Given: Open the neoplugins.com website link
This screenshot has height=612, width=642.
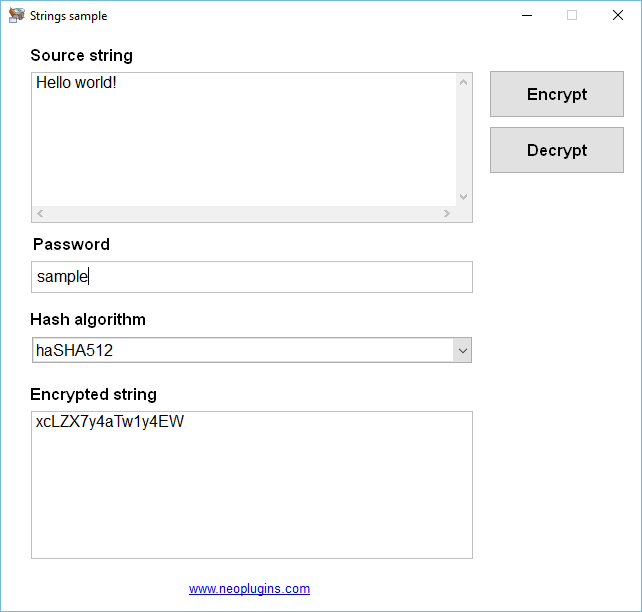Looking at the screenshot, I should pos(249,589).
